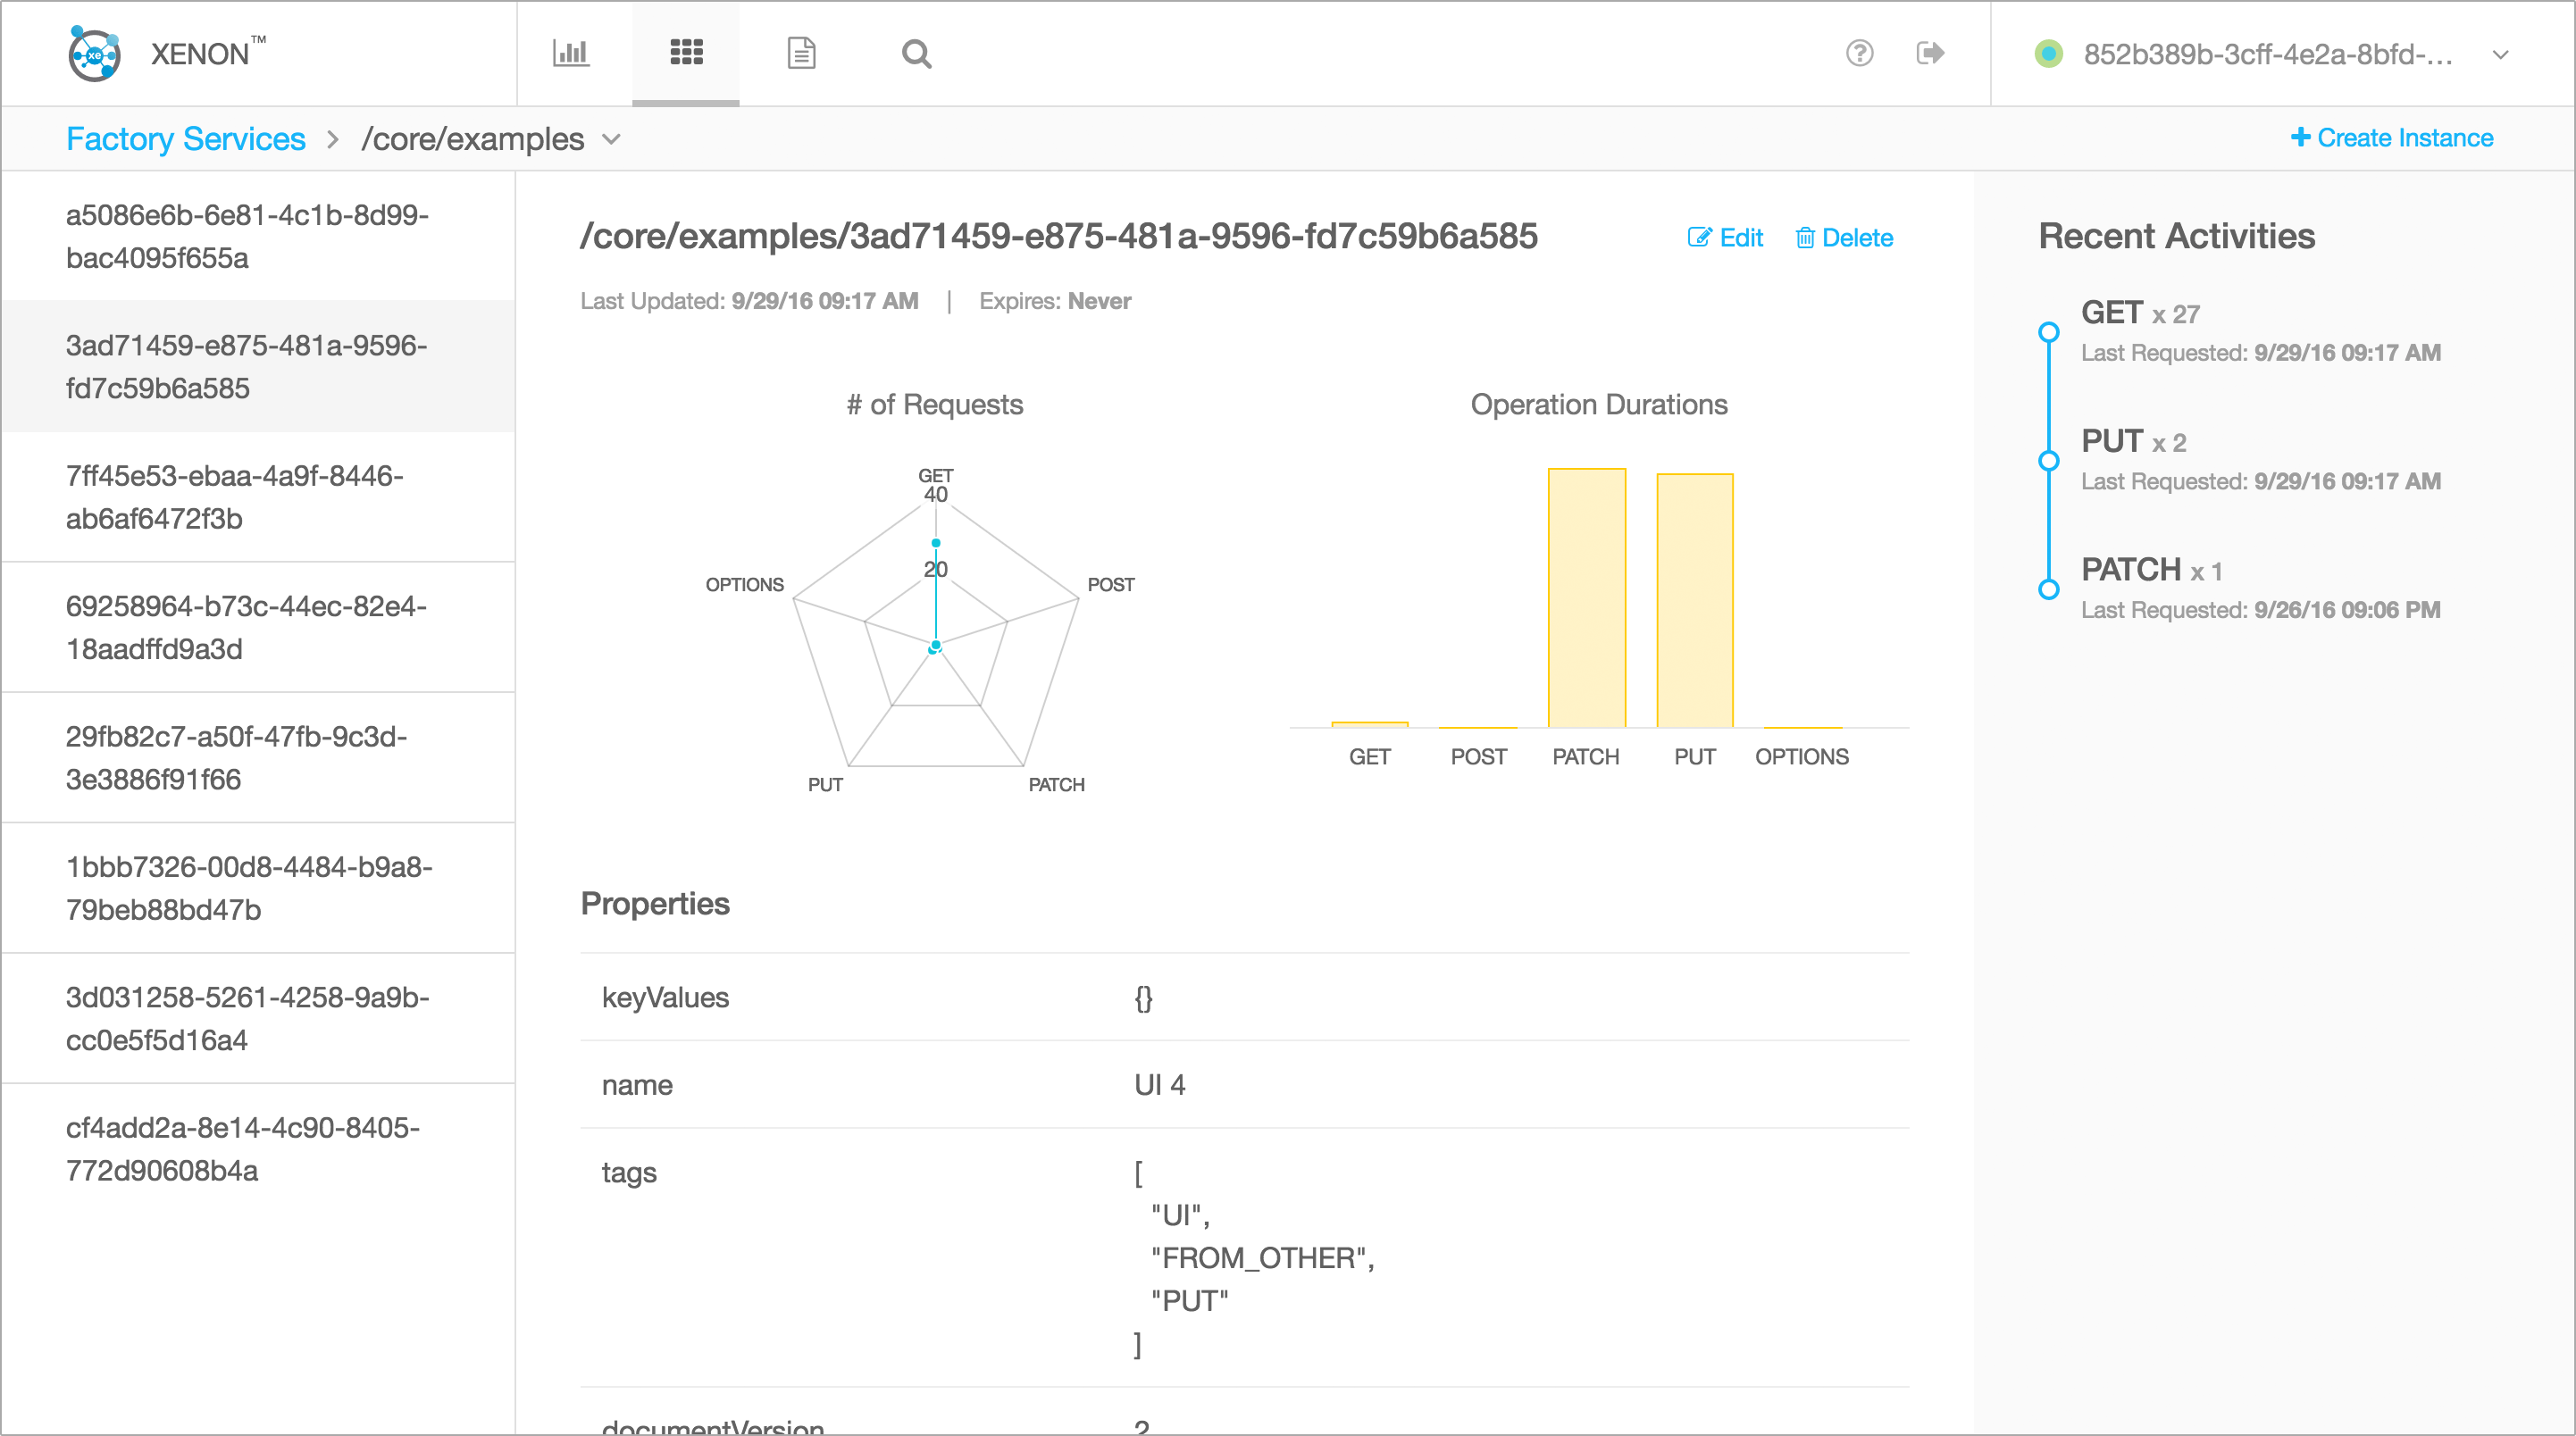The image size is (2576, 1436).
Task: Click the help question mark icon
Action: pos(1859,52)
